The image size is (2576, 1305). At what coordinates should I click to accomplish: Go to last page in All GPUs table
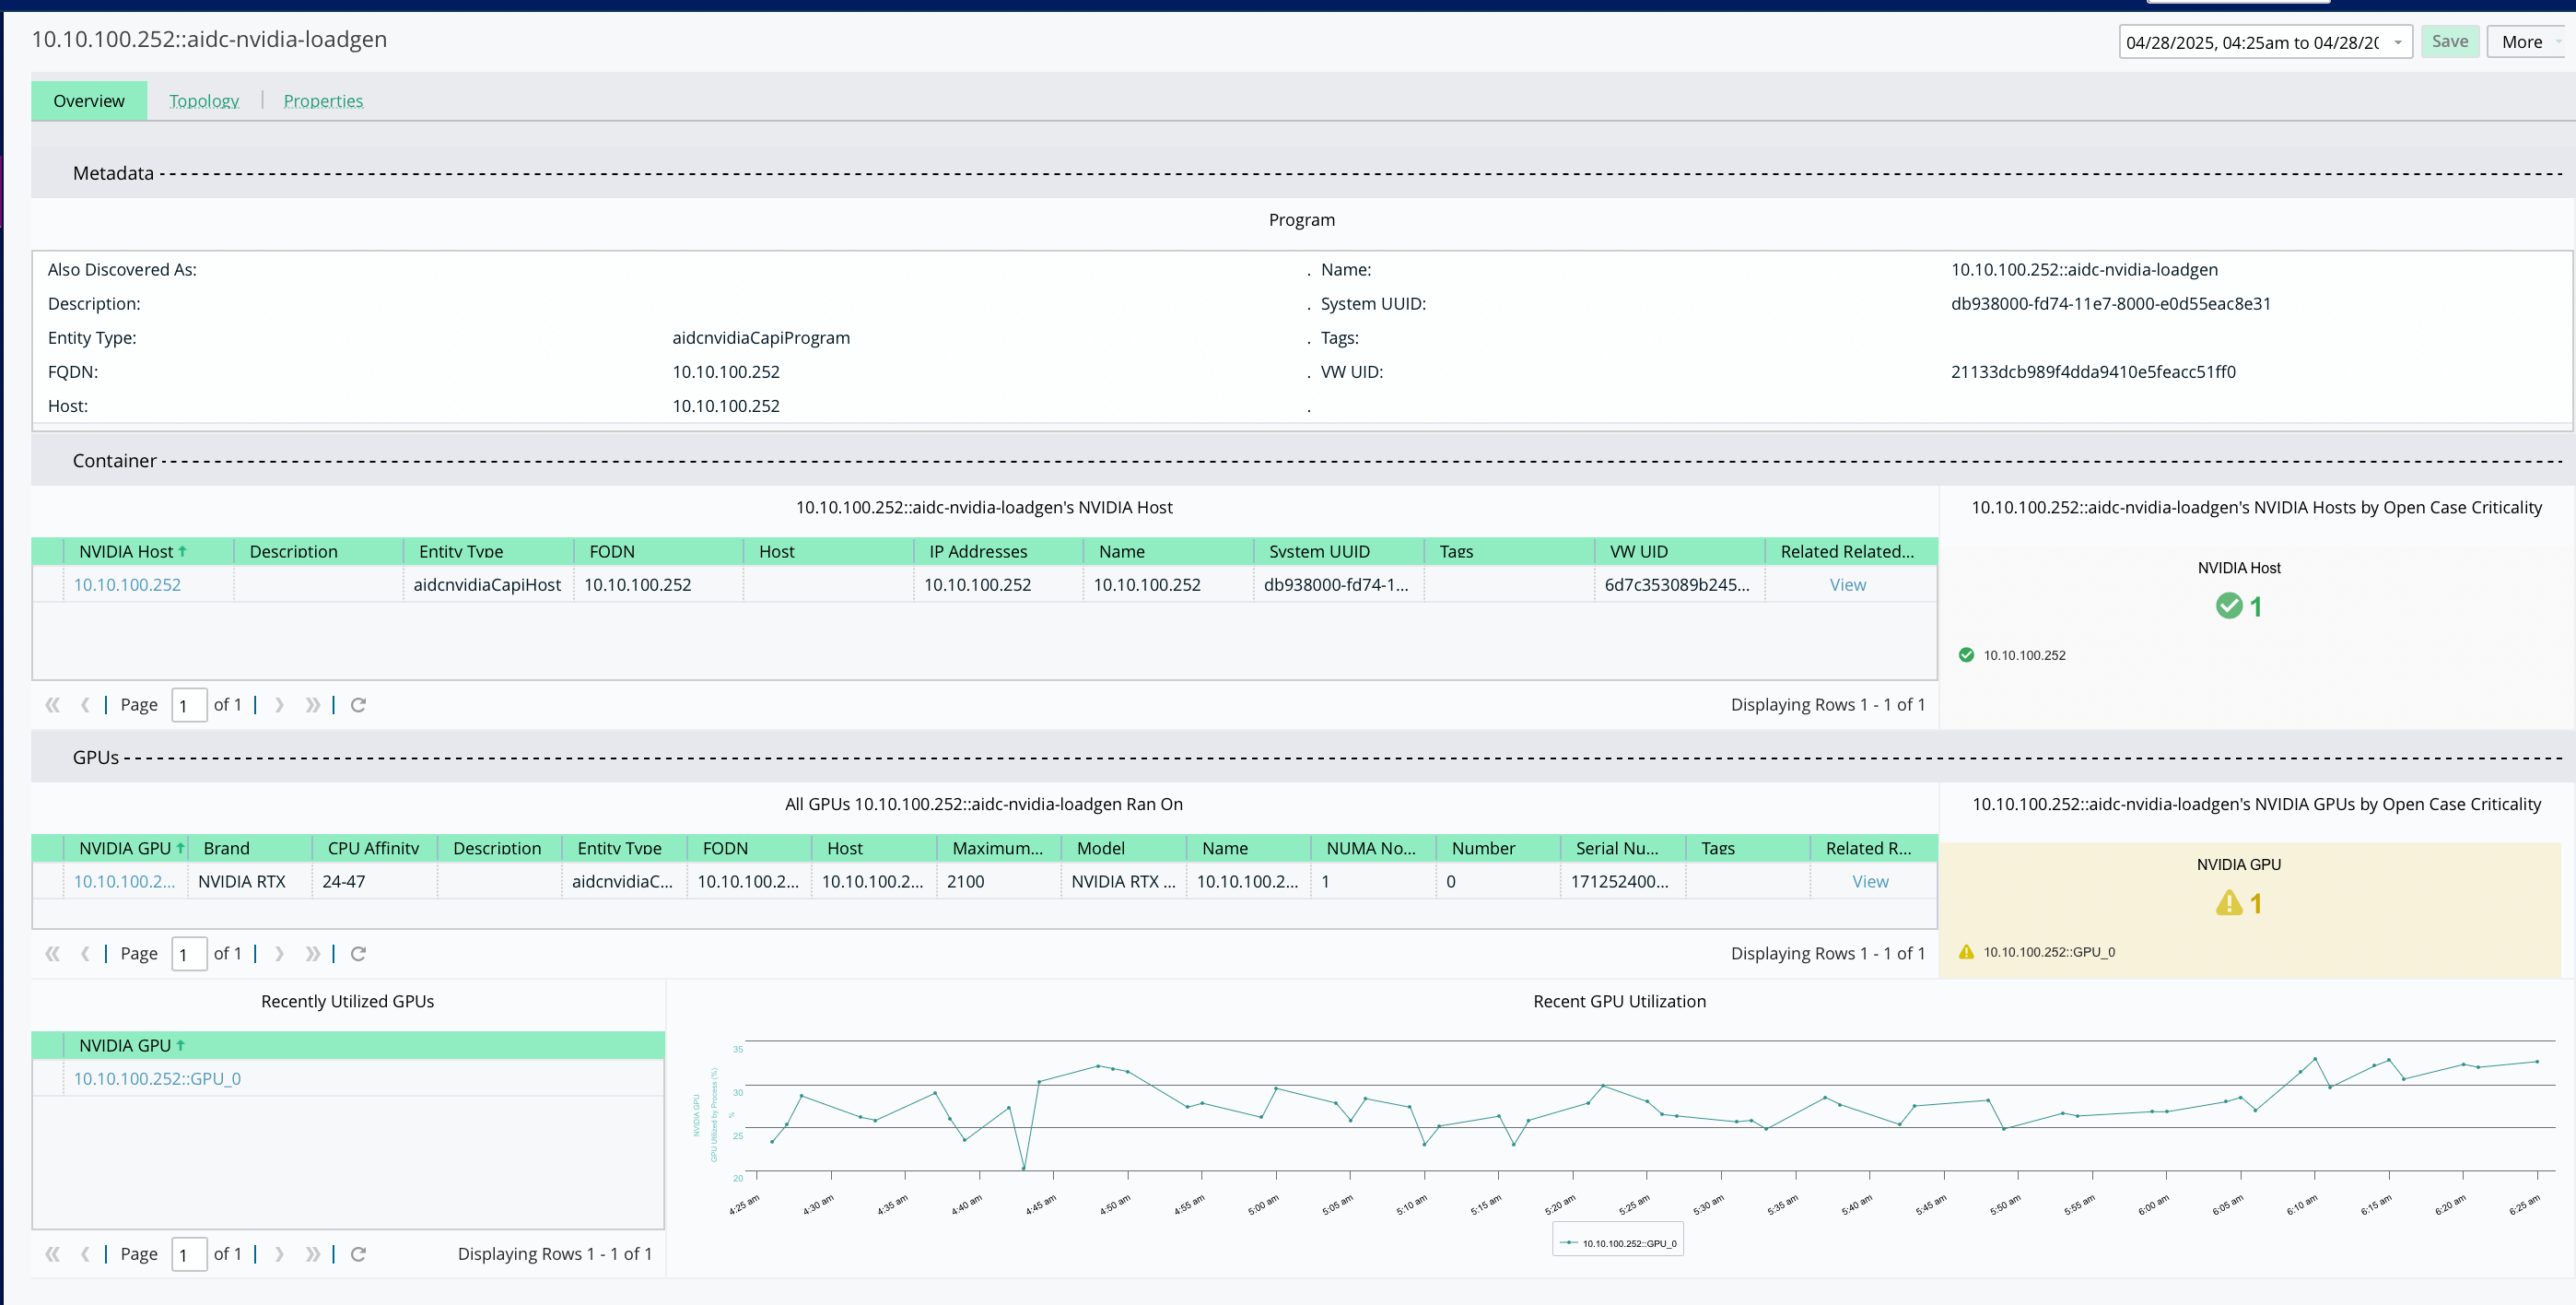[x=313, y=954]
